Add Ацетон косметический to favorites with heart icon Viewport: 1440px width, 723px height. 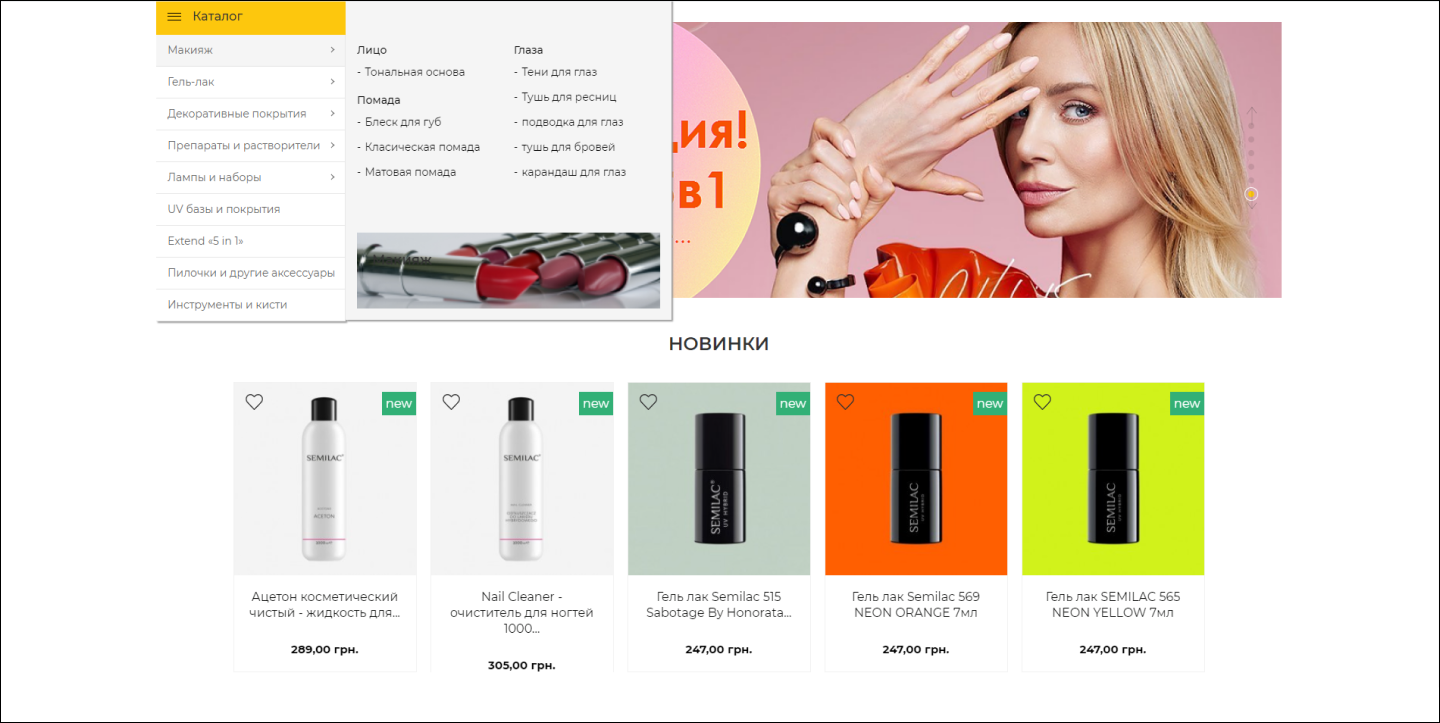point(254,402)
